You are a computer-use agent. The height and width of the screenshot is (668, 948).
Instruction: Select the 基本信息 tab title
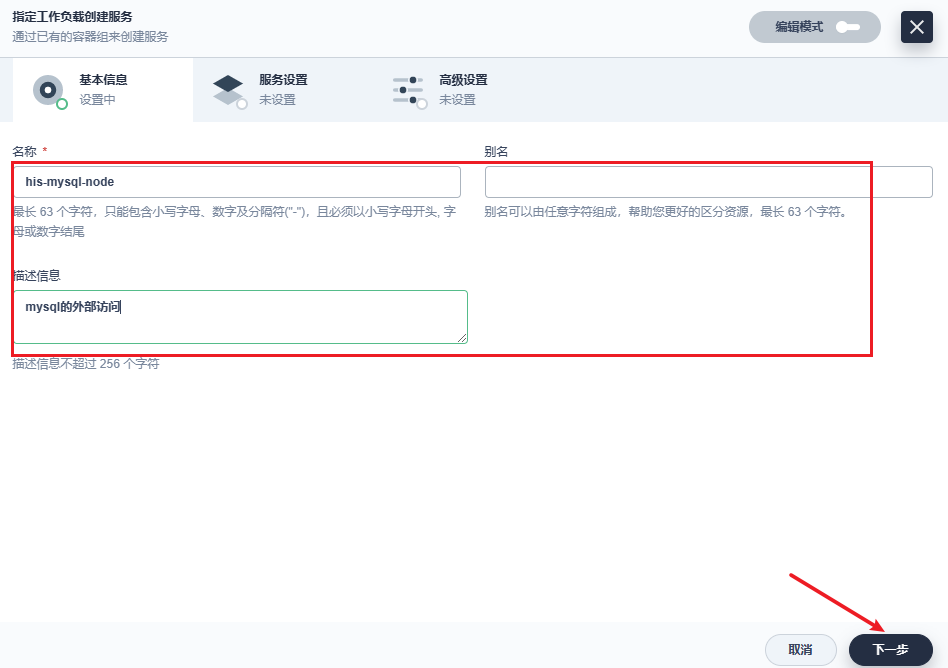pyautogui.click(x=103, y=80)
